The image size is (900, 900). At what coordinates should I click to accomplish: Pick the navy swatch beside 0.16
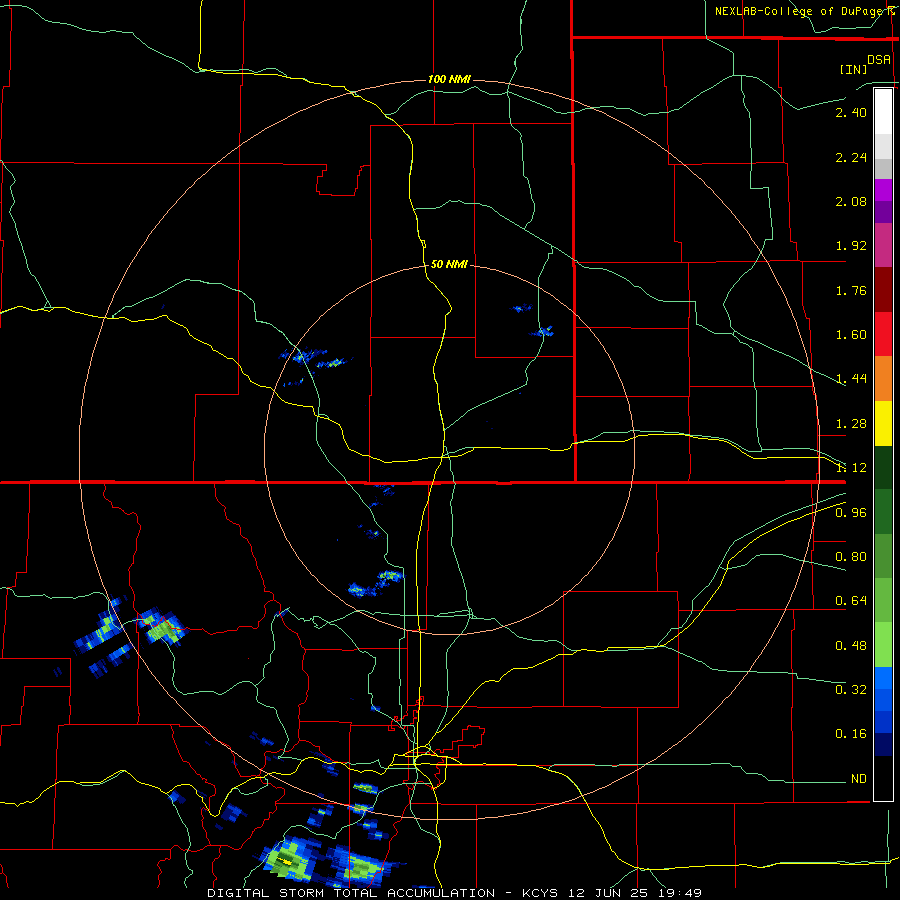883,745
